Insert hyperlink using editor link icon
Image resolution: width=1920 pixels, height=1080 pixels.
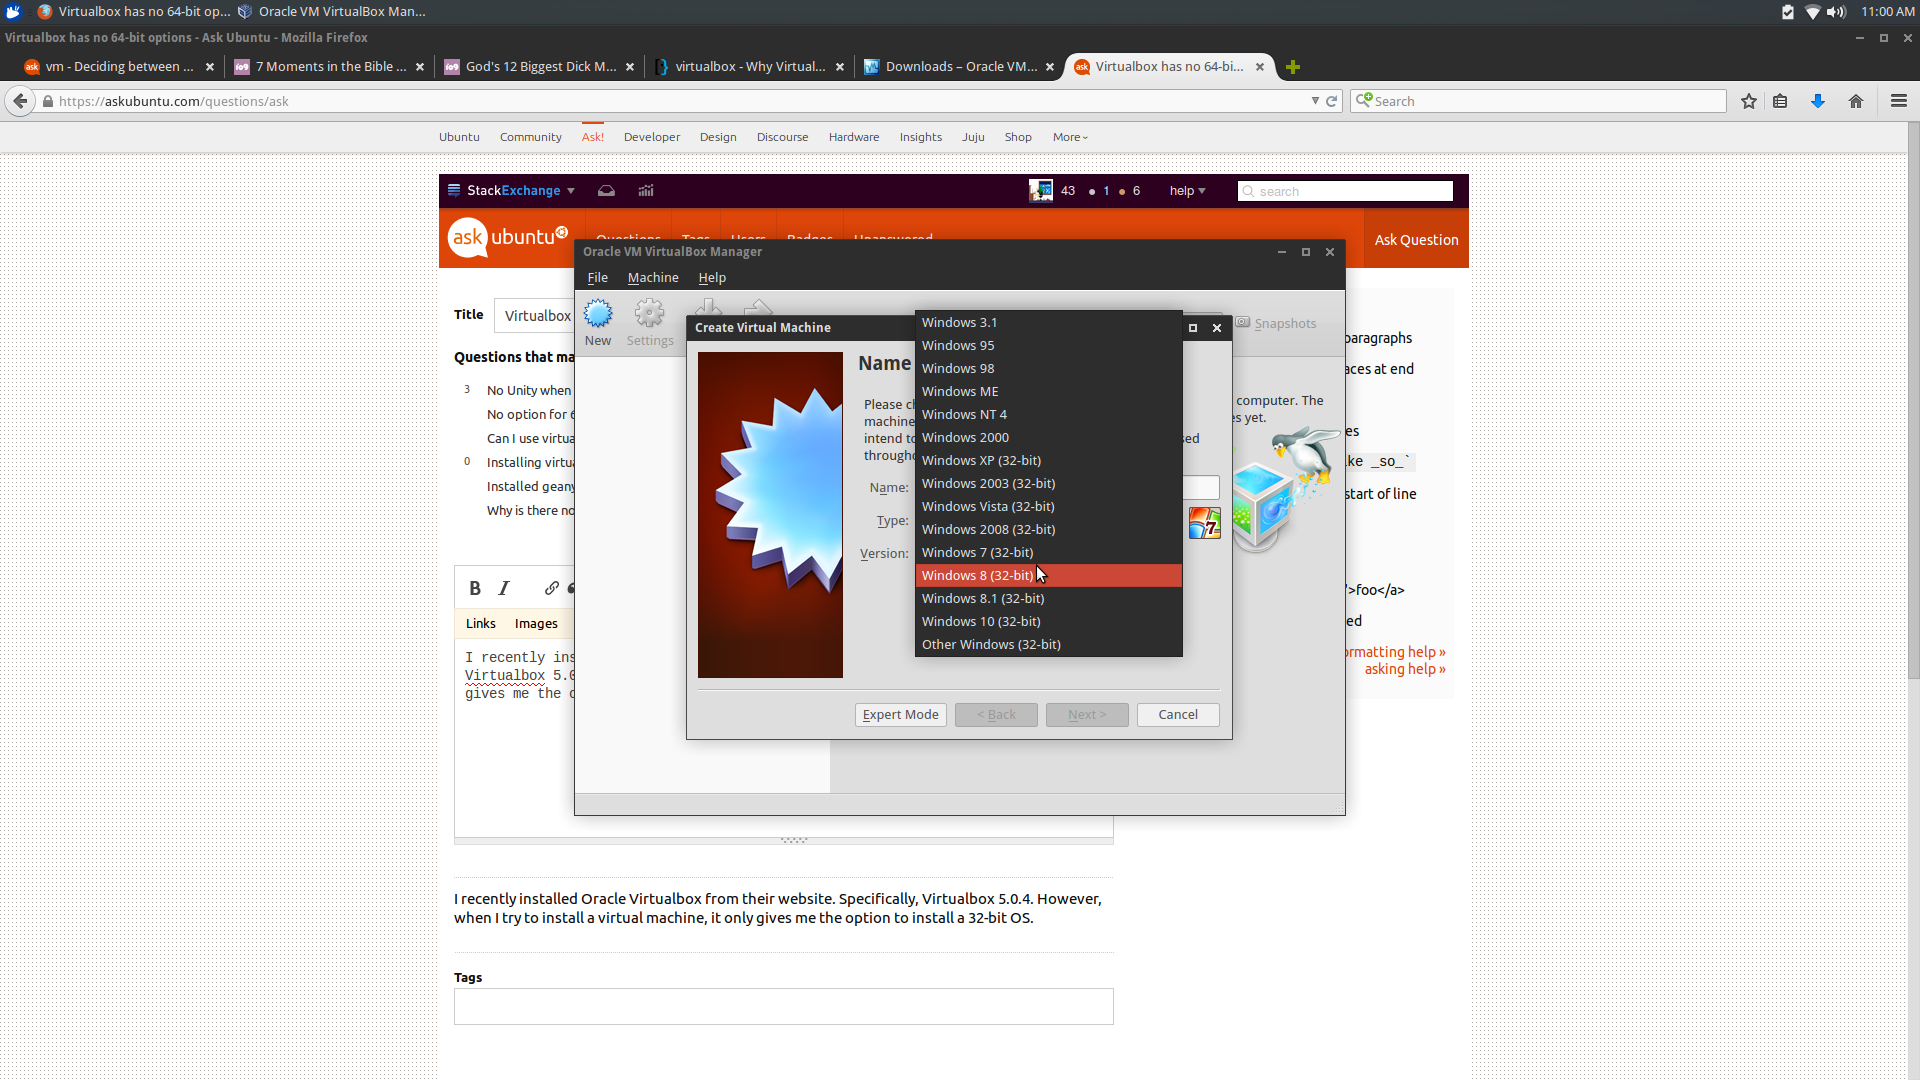tap(552, 588)
